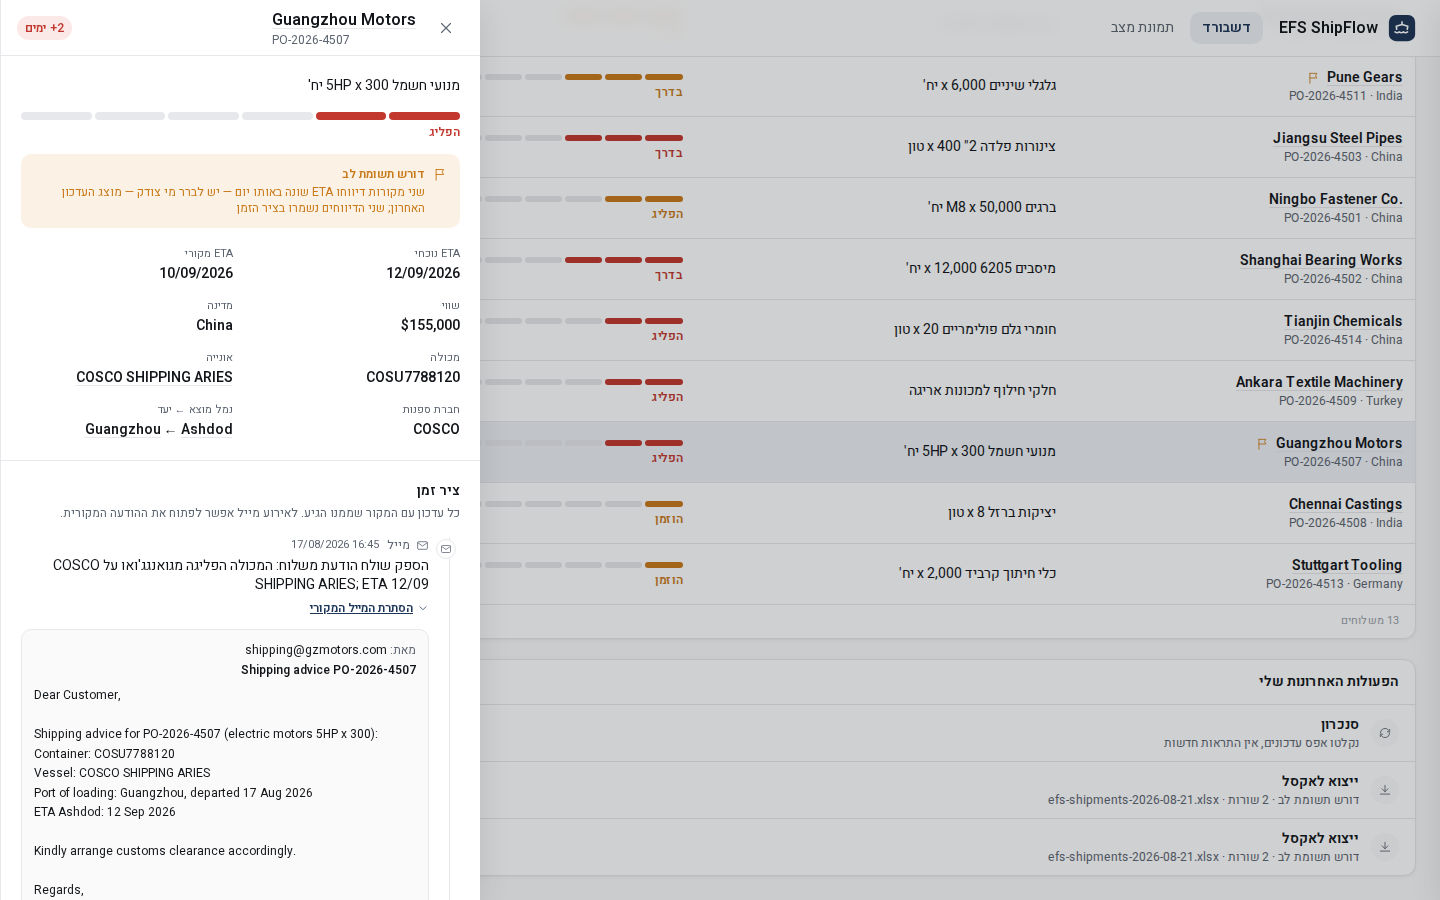Click sender address shipping@gzmotors.com
The height and width of the screenshot is (900, 1440).
click(x=316, y=650)
